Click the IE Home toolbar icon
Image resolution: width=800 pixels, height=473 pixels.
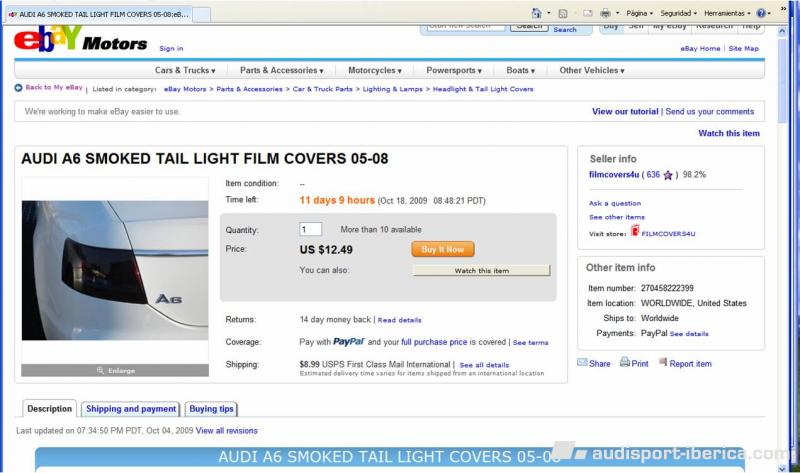536,13
